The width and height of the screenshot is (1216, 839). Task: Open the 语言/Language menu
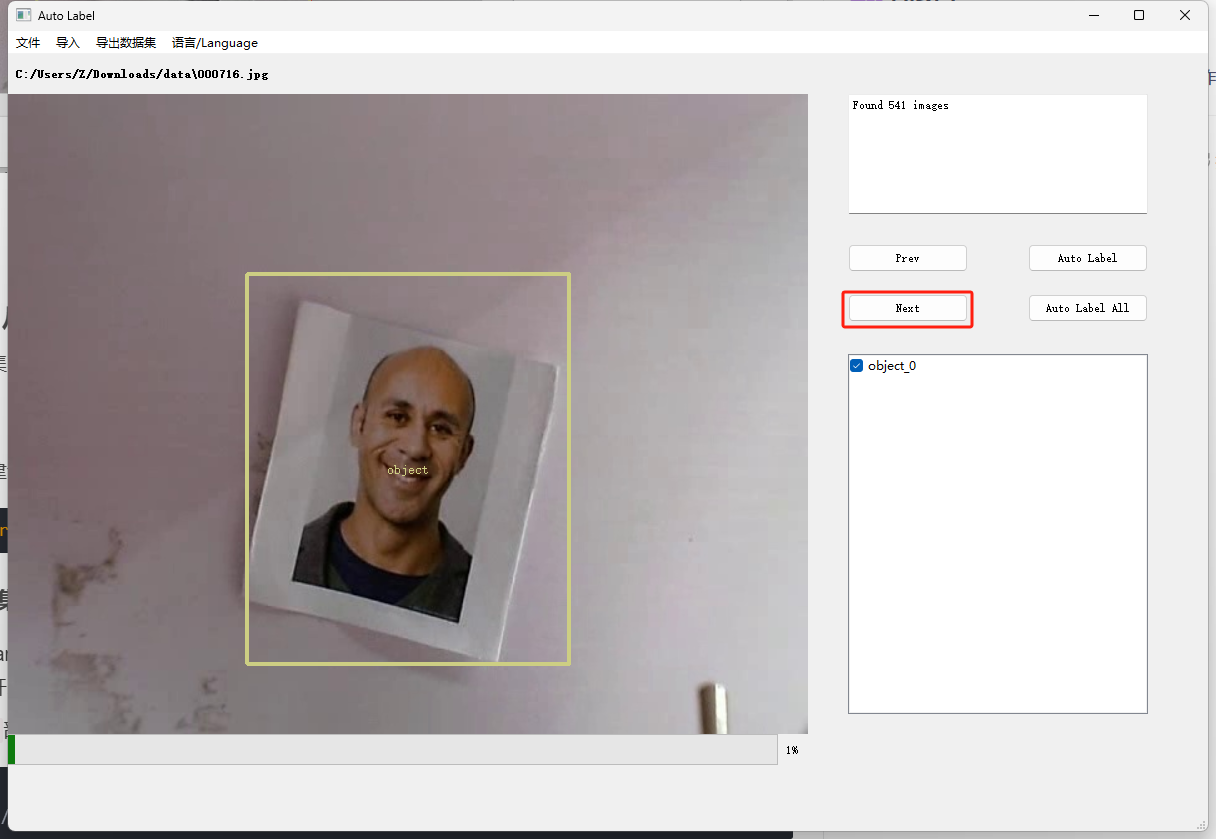pyautogui.click(x=215, y=43)
